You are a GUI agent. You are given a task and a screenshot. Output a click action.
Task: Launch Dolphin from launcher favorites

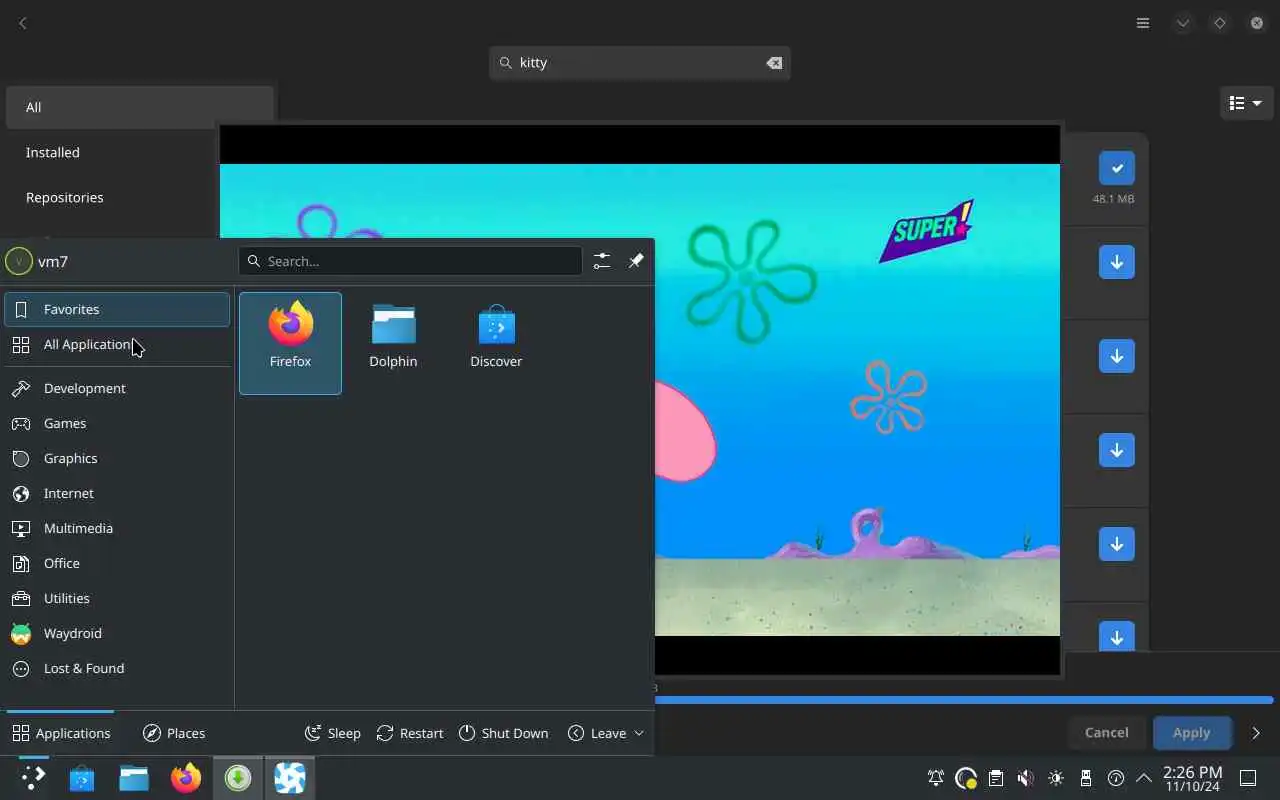(393, 343)
